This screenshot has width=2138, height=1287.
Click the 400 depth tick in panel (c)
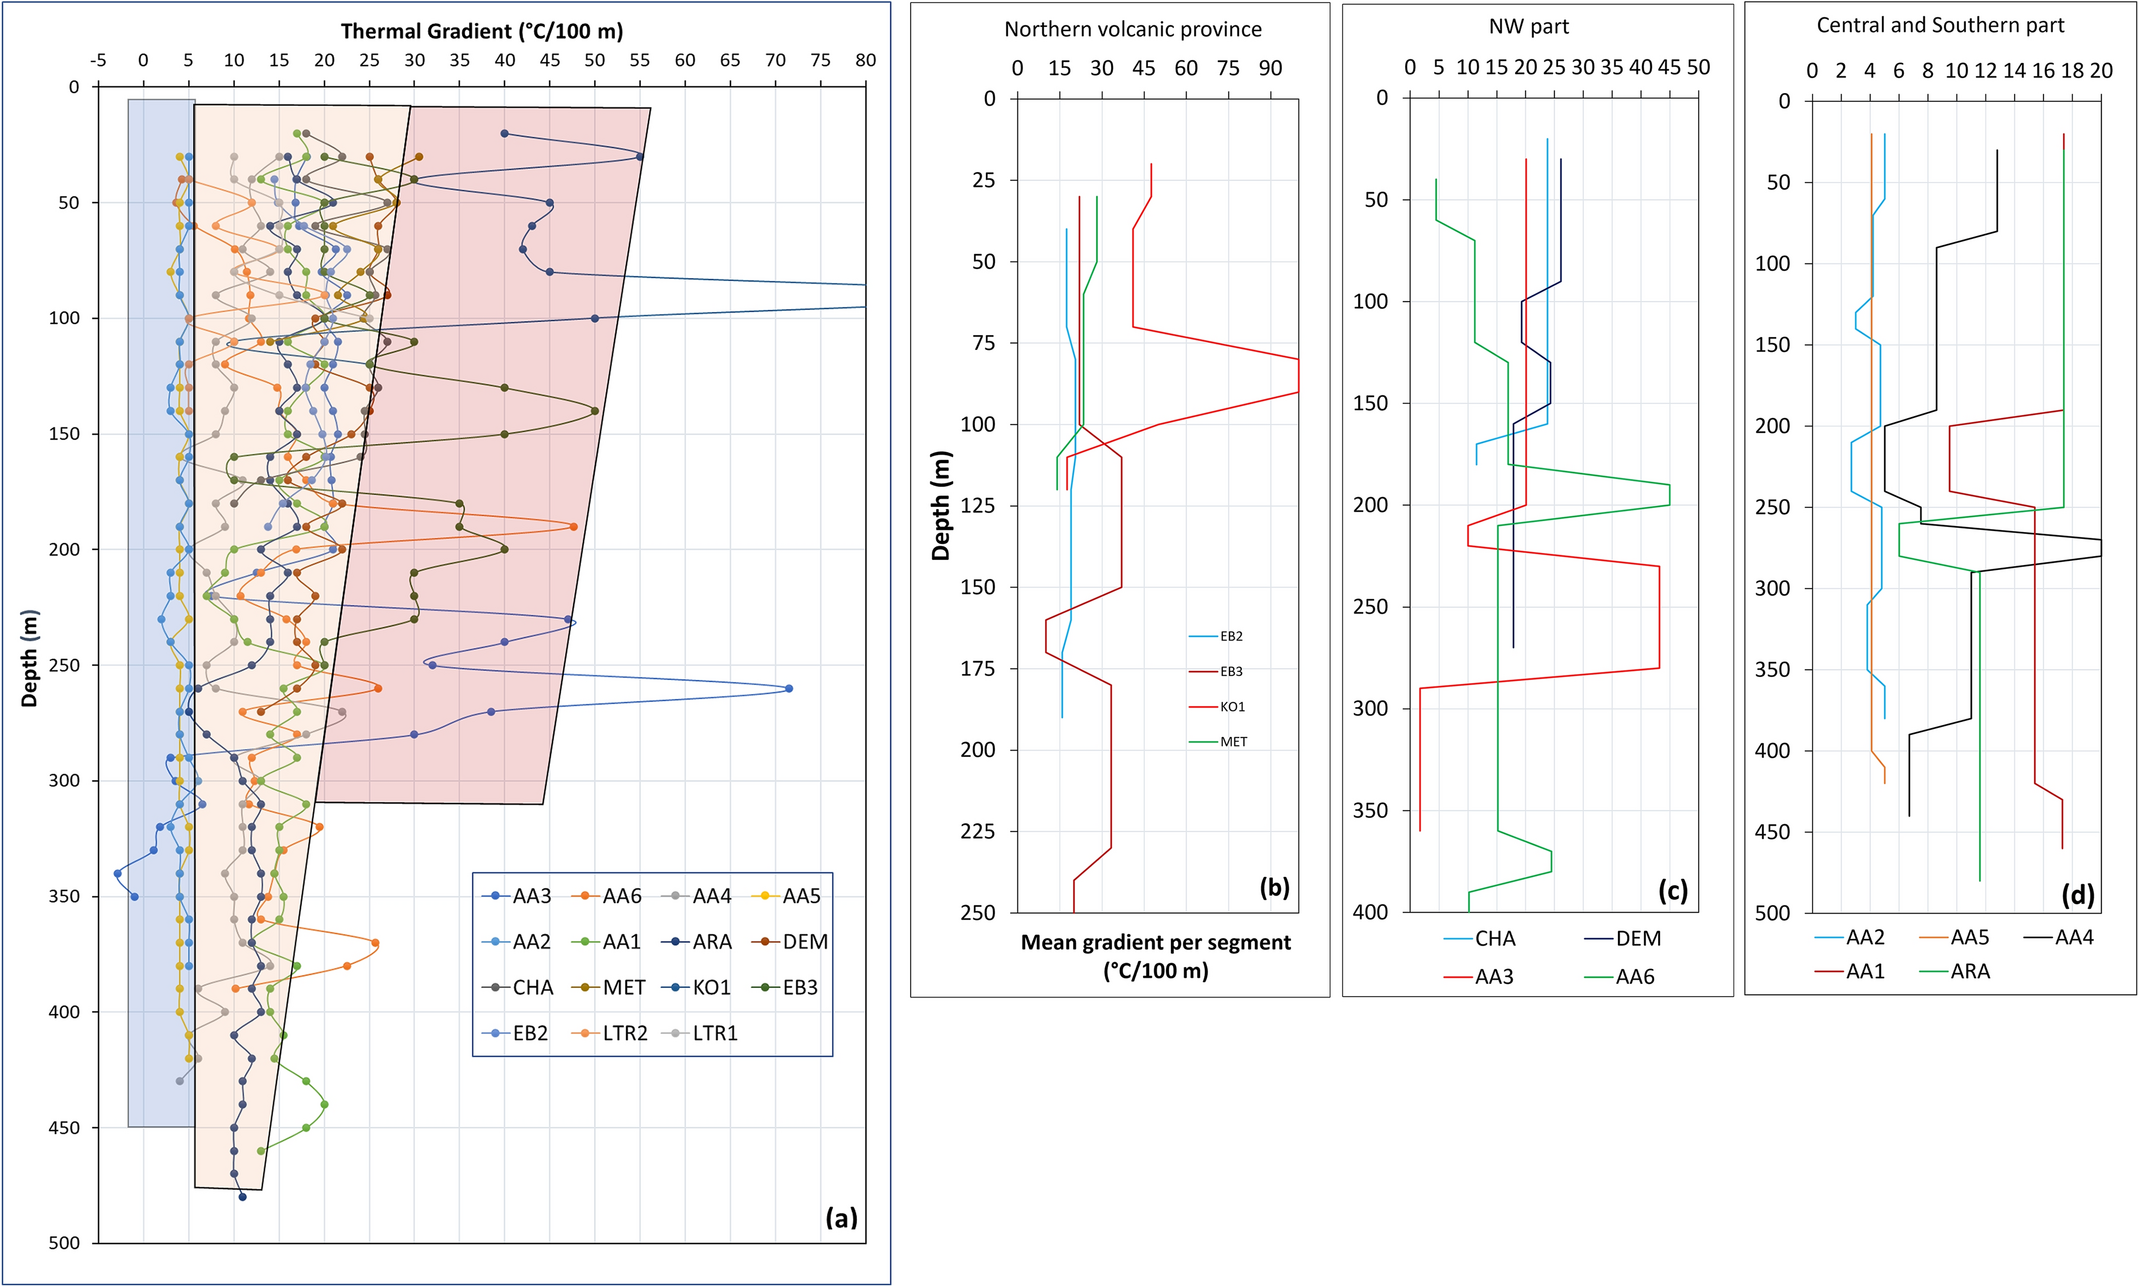1370,912
